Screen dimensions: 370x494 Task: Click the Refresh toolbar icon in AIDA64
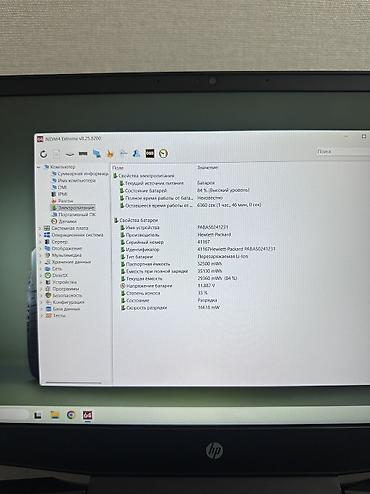click(44, 154)
